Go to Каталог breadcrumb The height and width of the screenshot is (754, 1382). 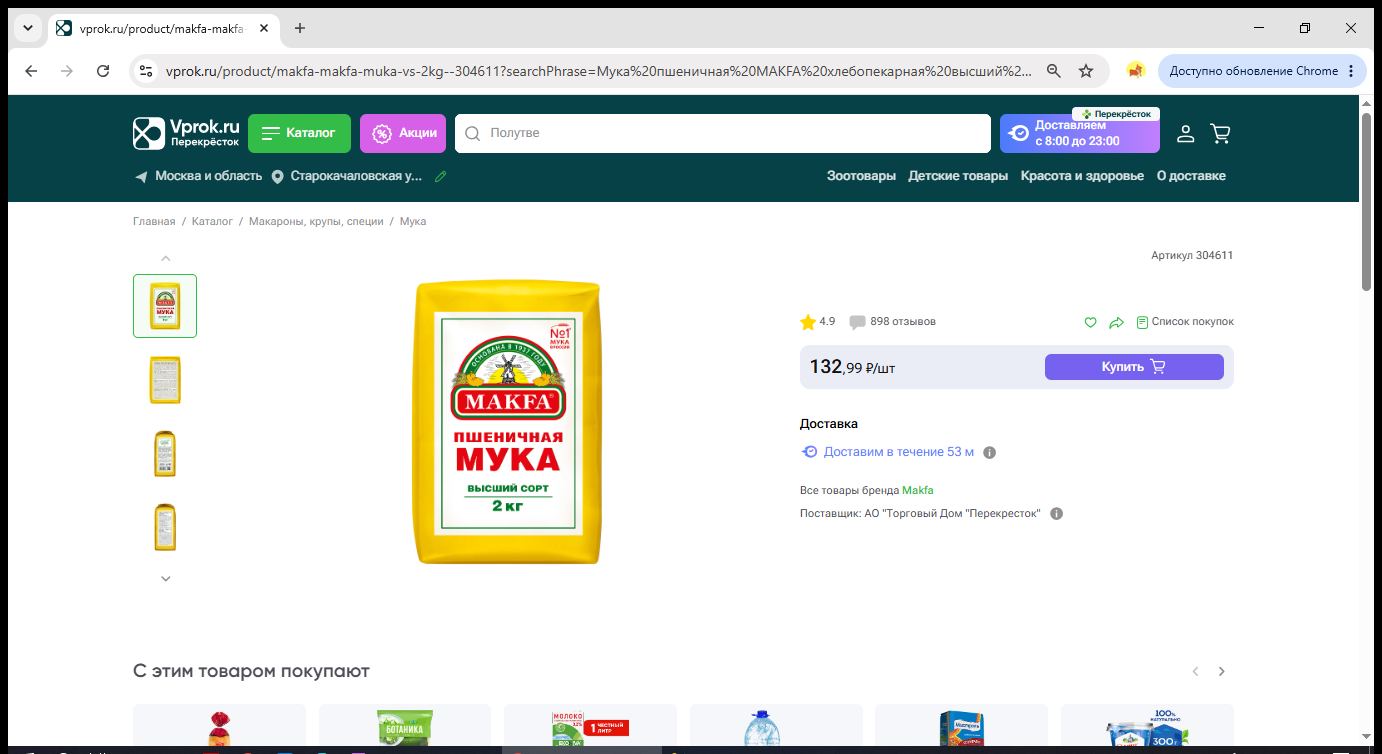pyautogui.click(x=212, y=221)
